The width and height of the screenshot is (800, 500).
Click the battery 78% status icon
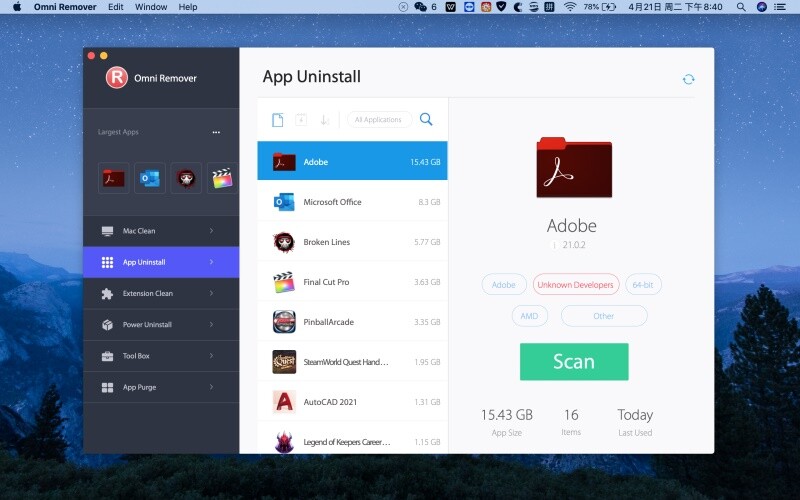click(601, 7)
